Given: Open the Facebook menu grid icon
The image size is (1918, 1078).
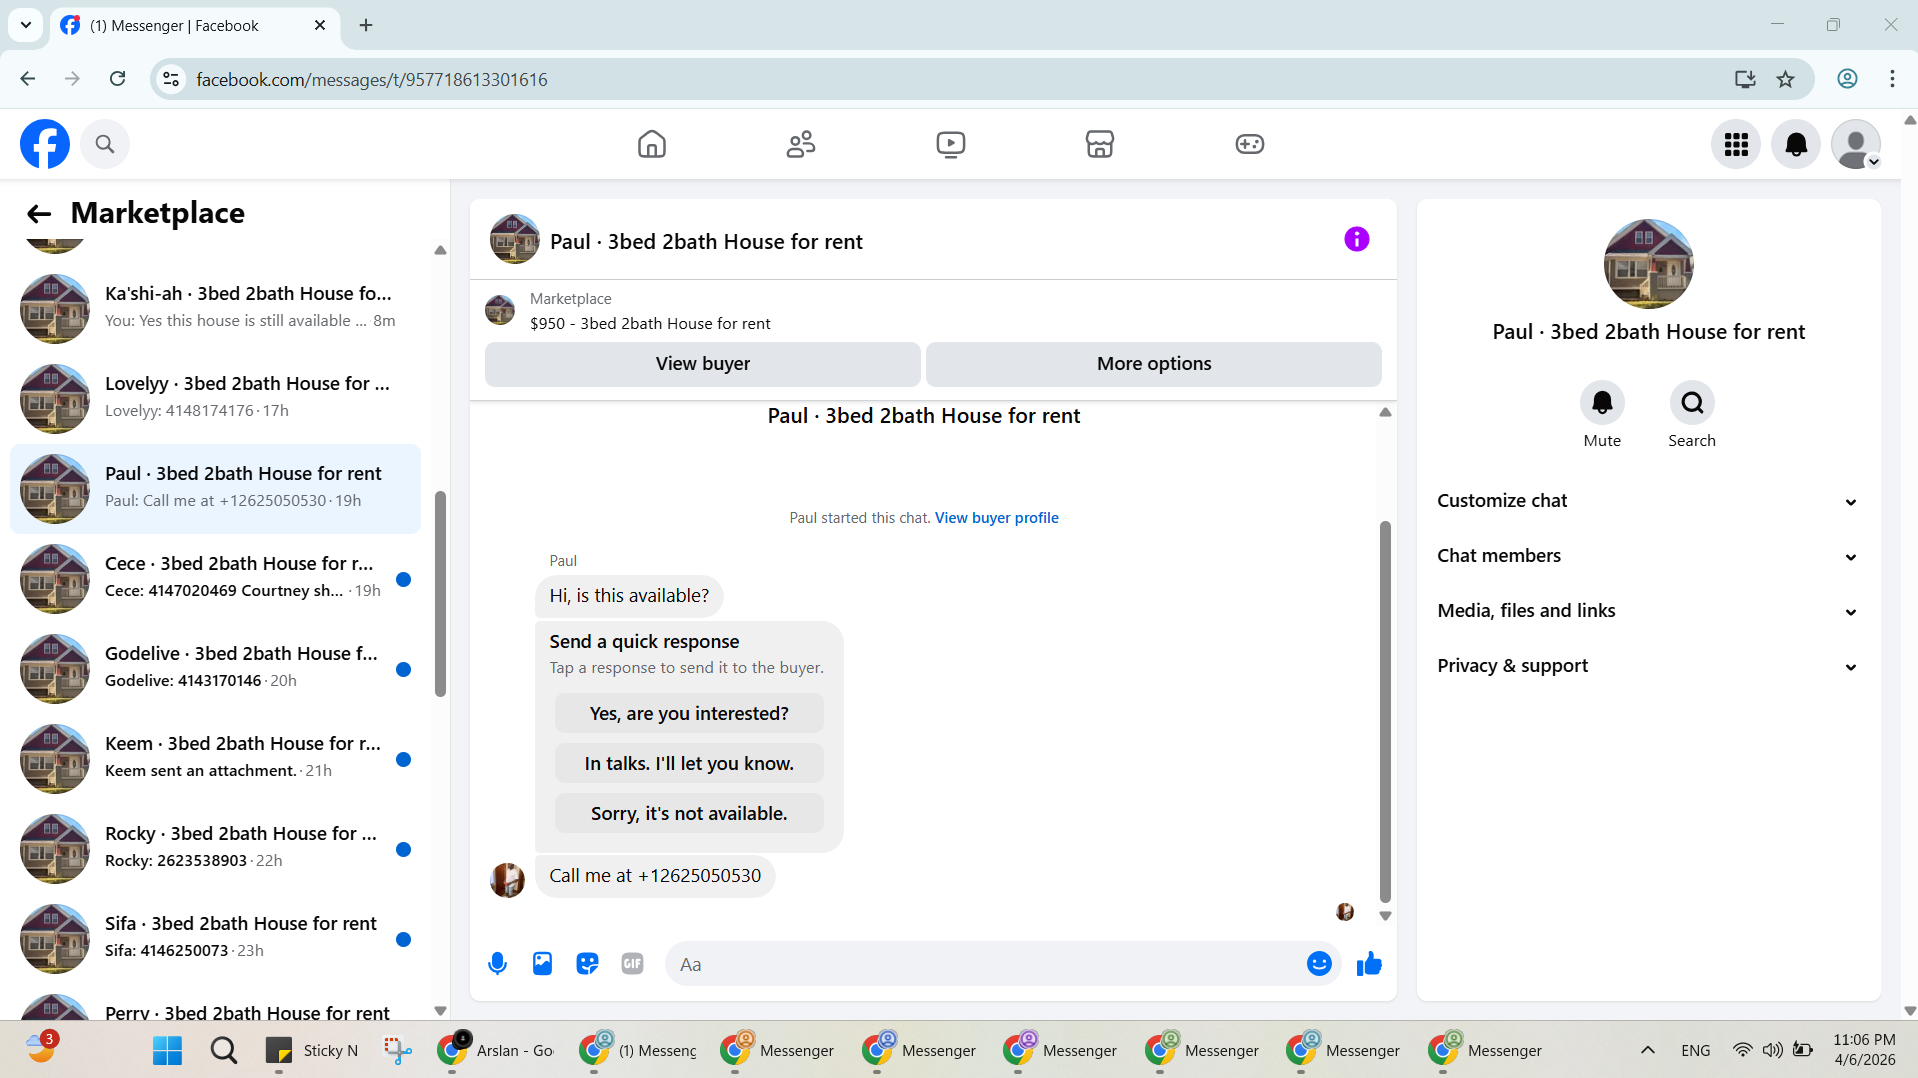Looking at the screenshot, I should (1736, 144).
